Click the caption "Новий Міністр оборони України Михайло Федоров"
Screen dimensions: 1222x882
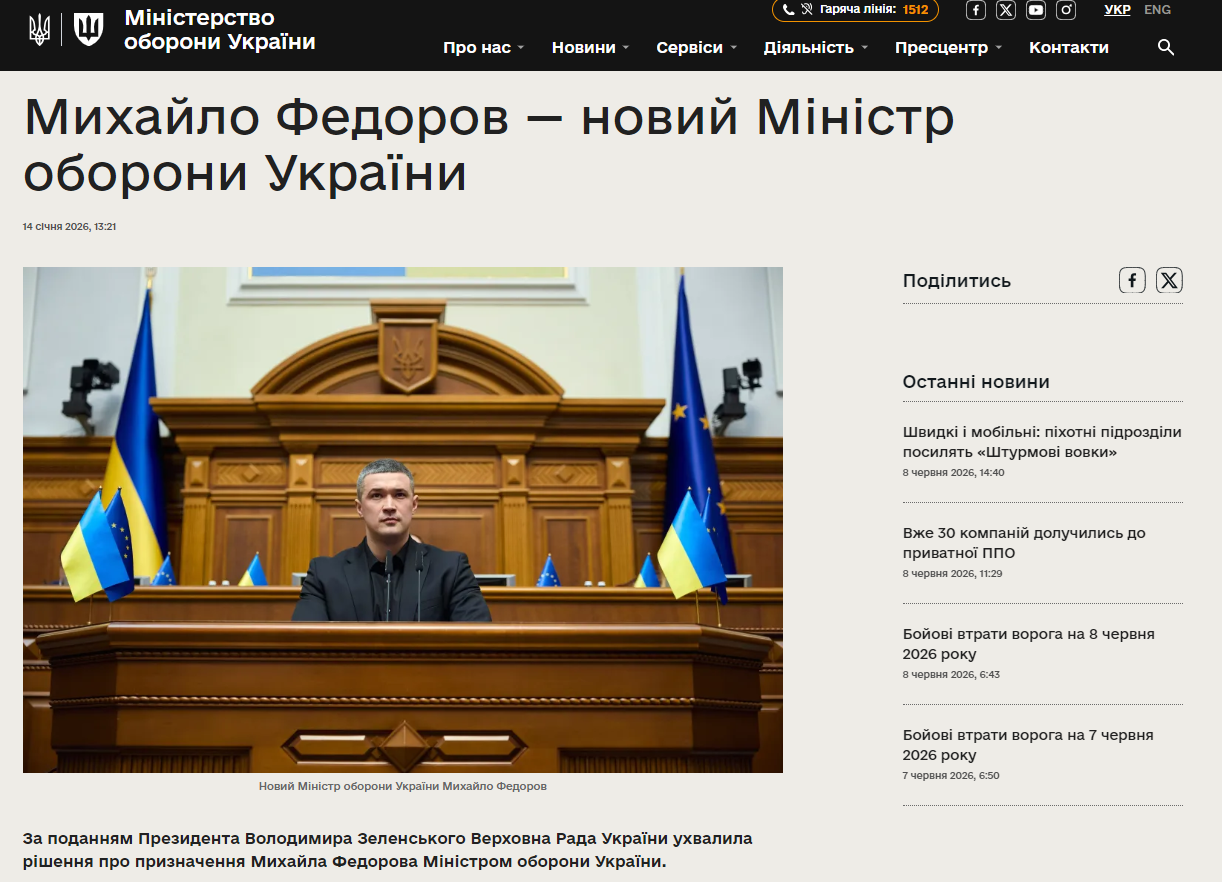pos(403,786)
